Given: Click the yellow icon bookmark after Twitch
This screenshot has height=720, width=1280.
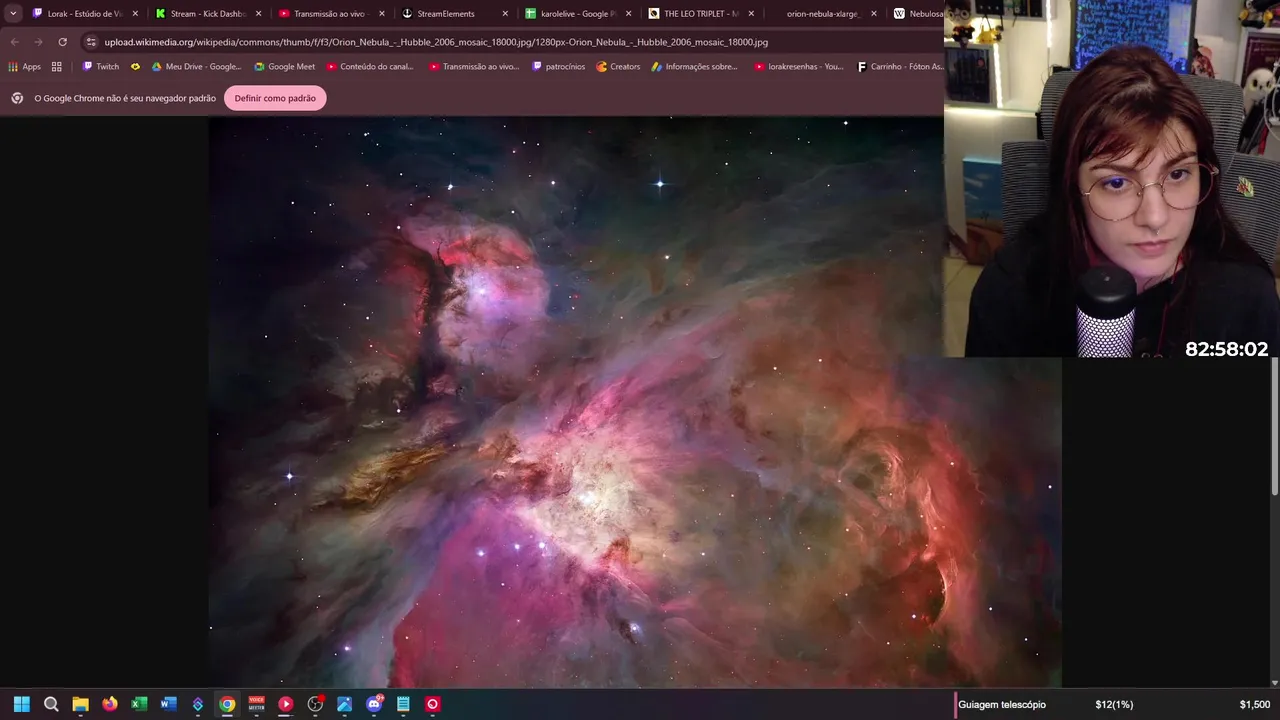Looking at the screenshot, I should coord(135,67).
